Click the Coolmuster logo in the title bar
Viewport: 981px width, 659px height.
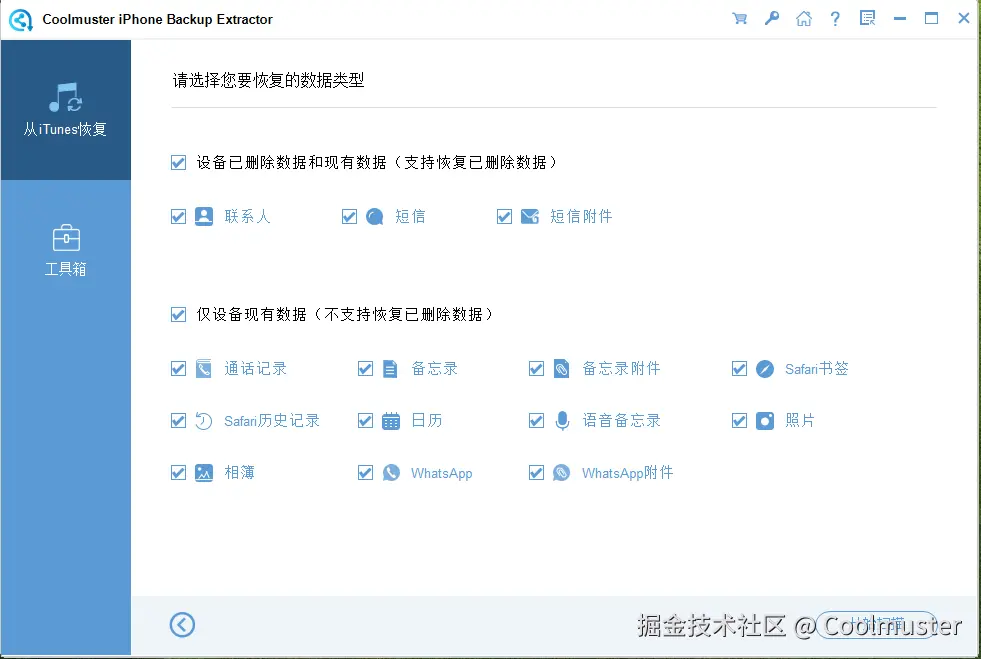tap(21, 18)
